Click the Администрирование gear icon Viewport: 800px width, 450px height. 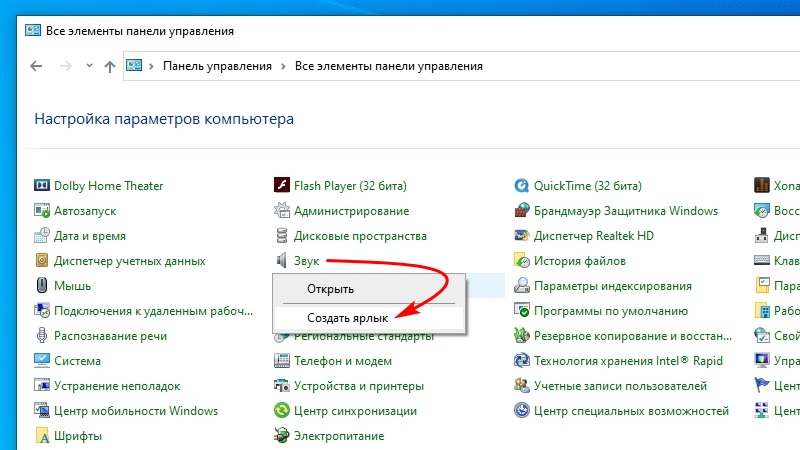(x=282, y=210)
